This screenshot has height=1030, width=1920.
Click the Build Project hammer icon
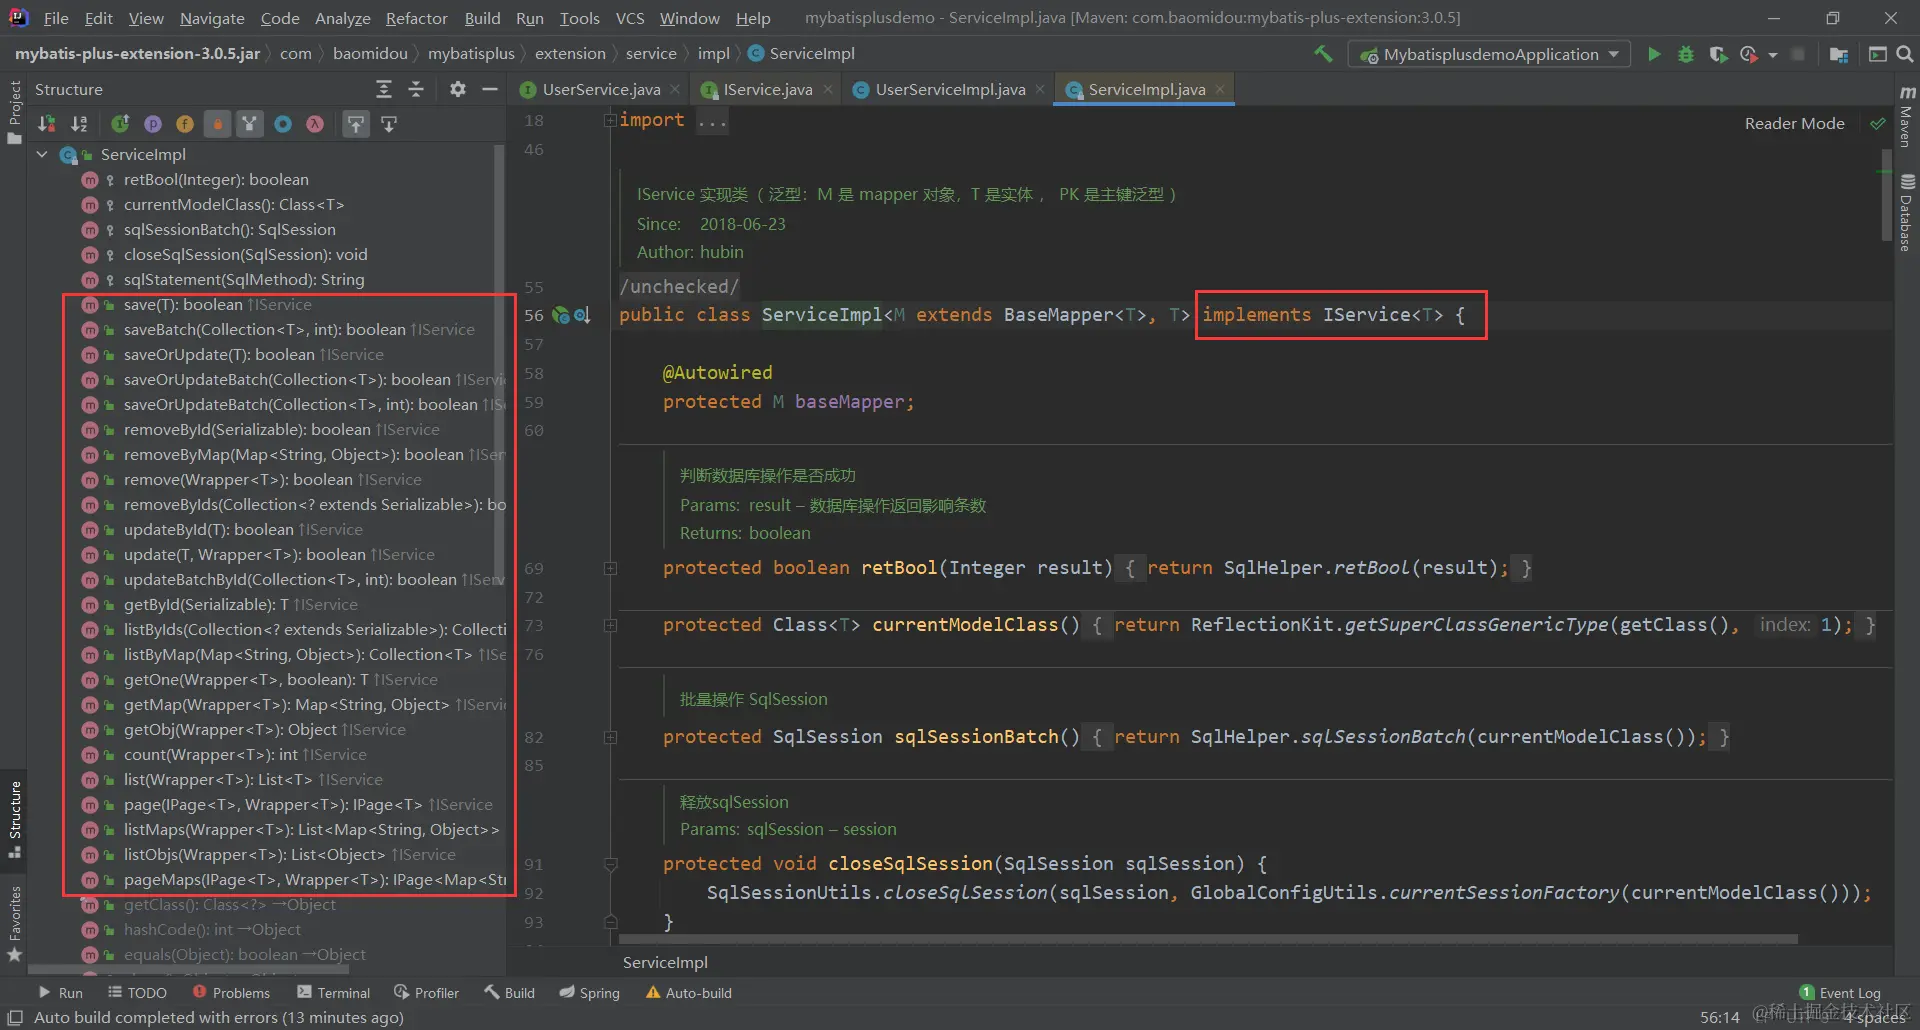point(1323,54)
